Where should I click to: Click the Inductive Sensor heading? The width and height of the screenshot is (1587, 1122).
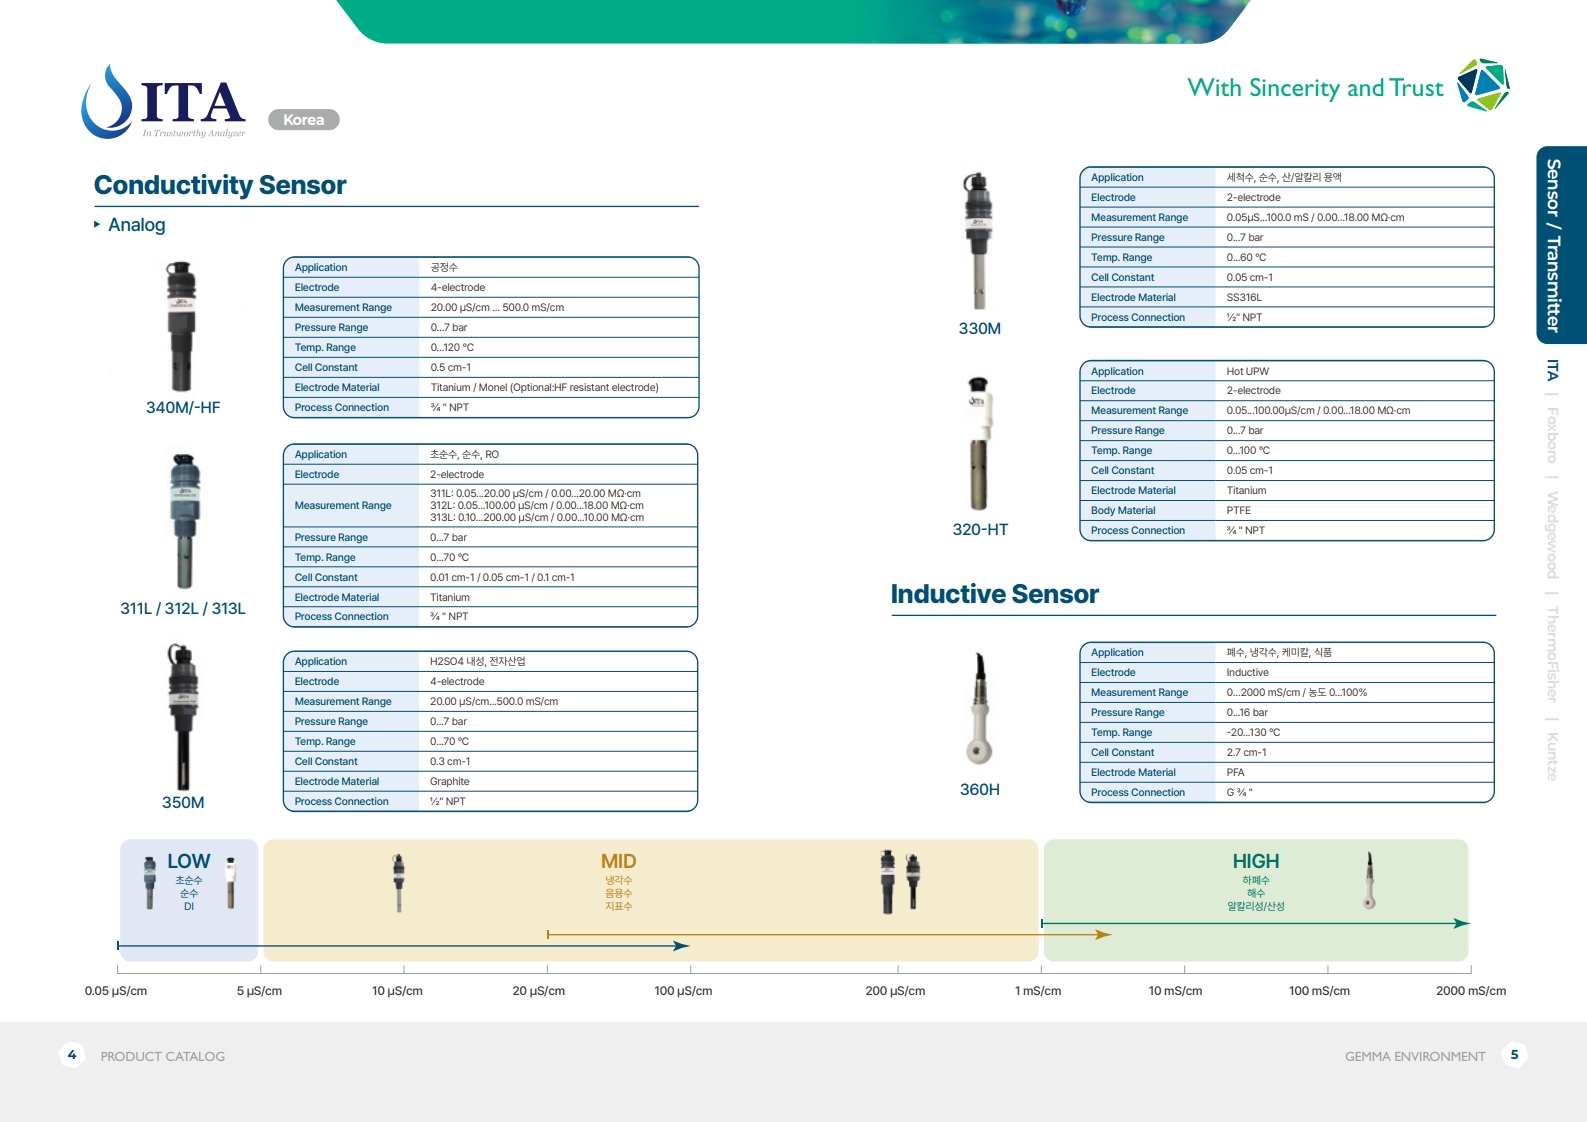point(994,594)
